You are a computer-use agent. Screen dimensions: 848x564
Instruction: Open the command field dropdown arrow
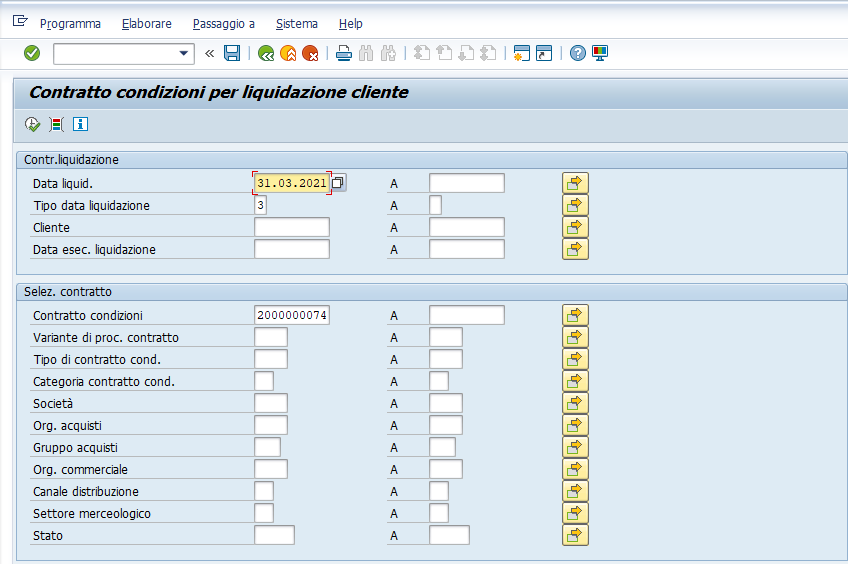click(x=183, y=53)
